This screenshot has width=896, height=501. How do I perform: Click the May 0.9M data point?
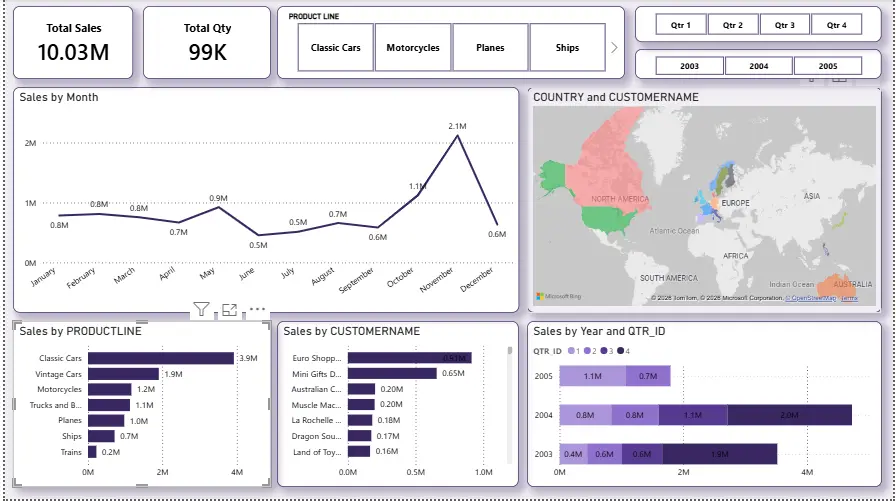point(218,207)
